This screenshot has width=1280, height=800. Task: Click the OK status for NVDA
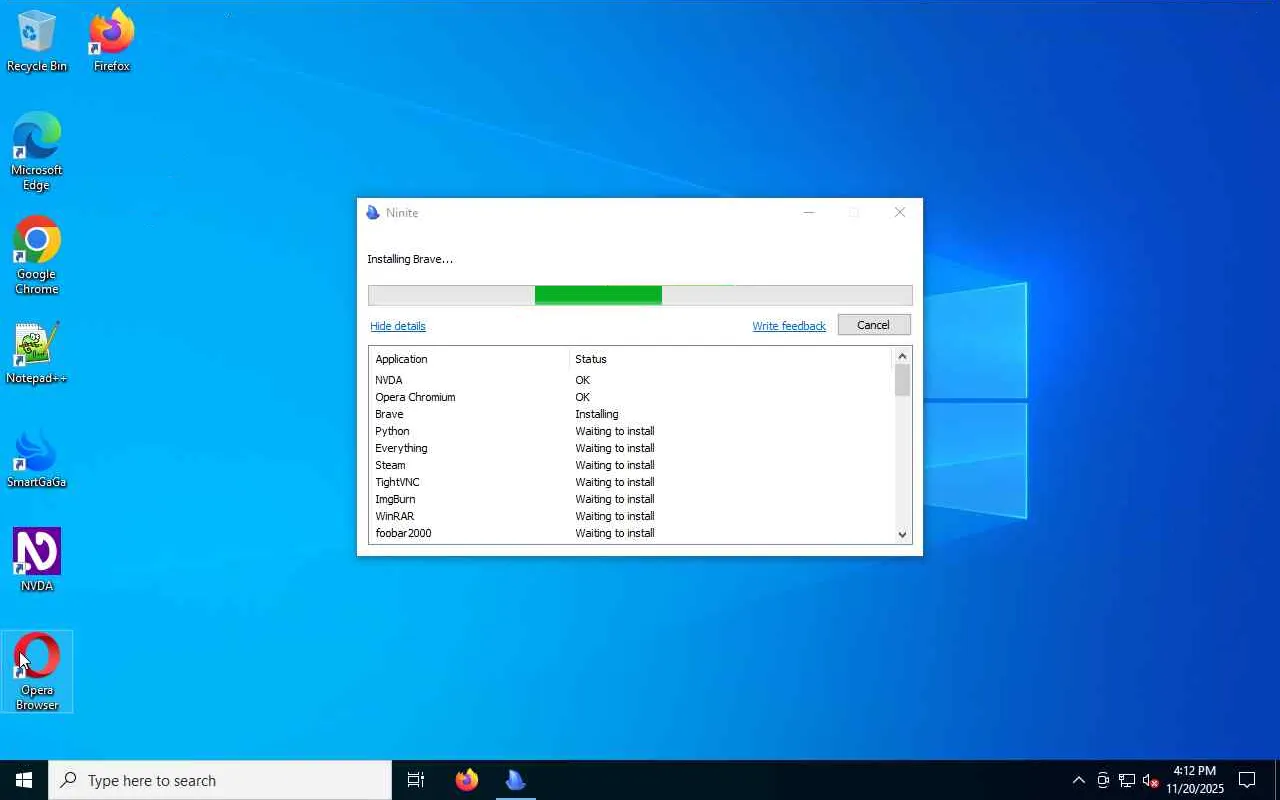pos(583,380)
